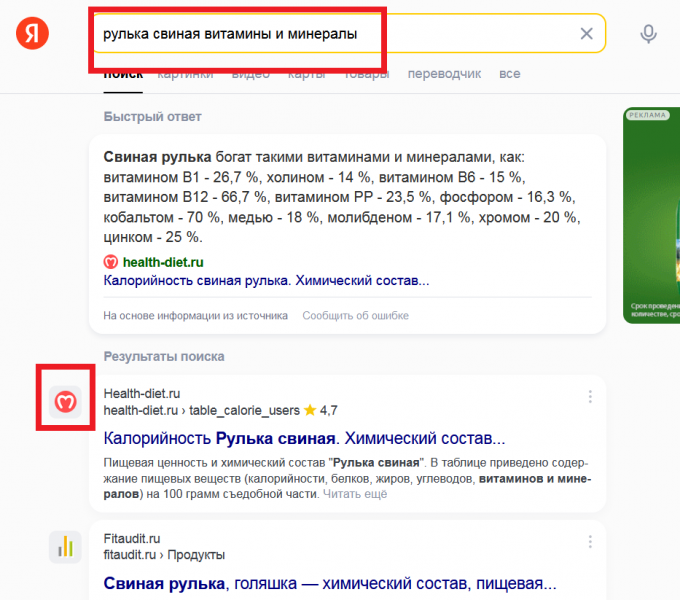Click the Fitaudit.ru bar chart favicon
680x600 pixels.
[65, 546]
